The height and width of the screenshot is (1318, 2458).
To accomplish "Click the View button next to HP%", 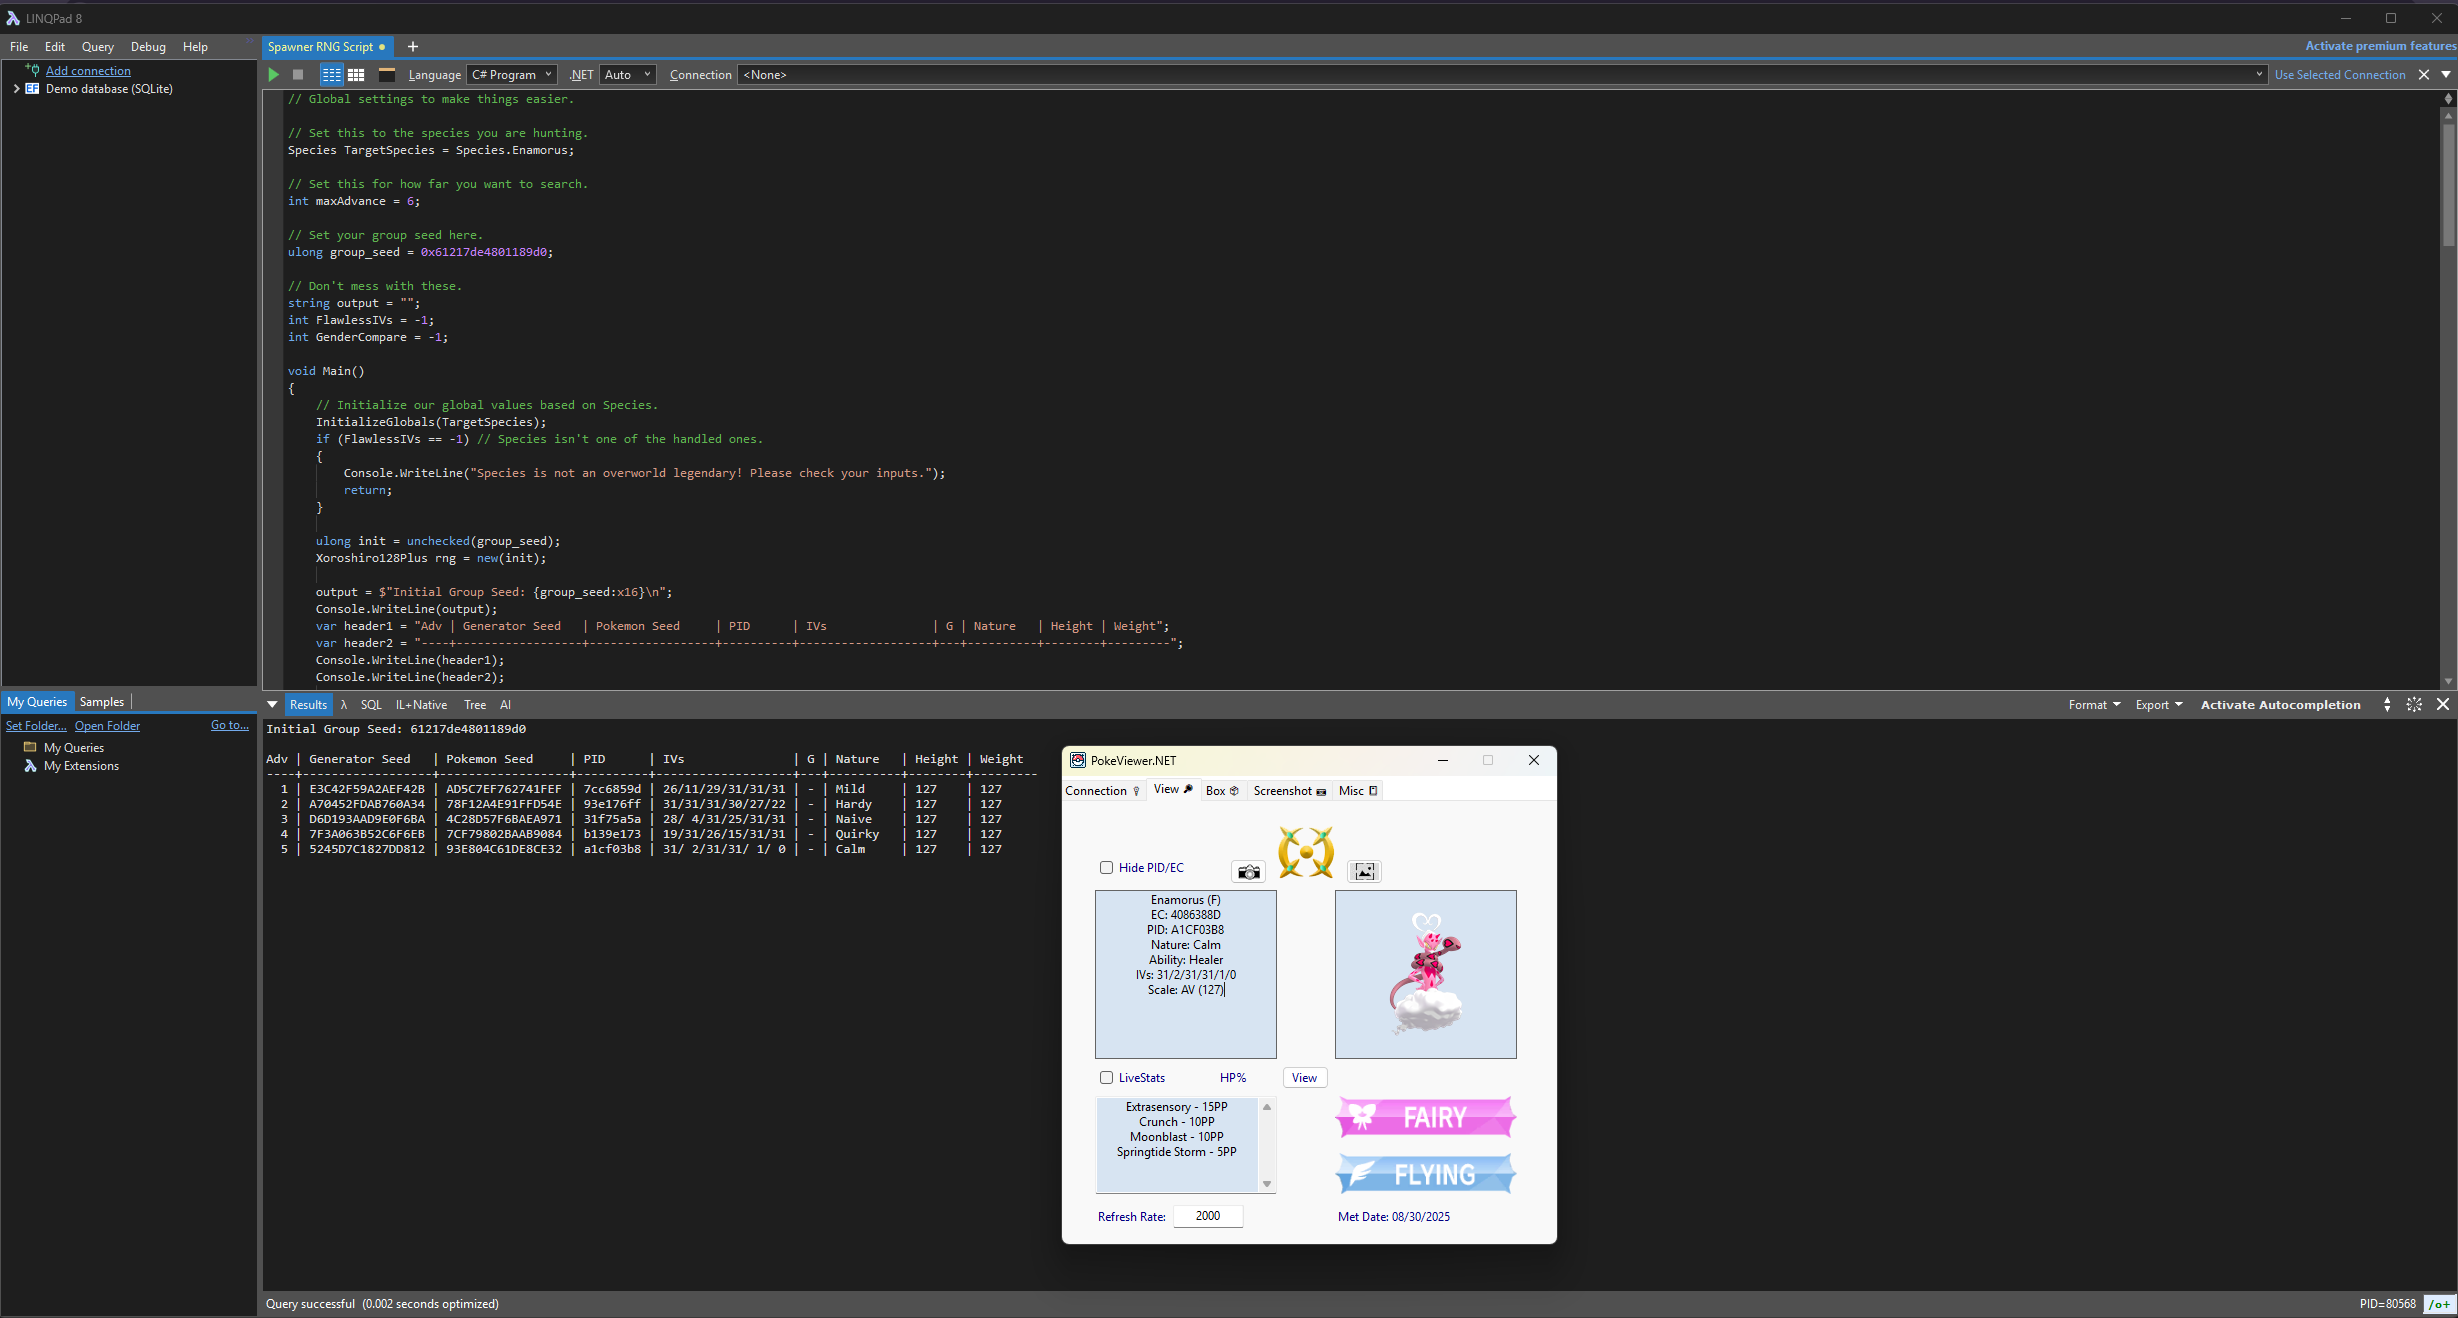I will 1304,1078.
